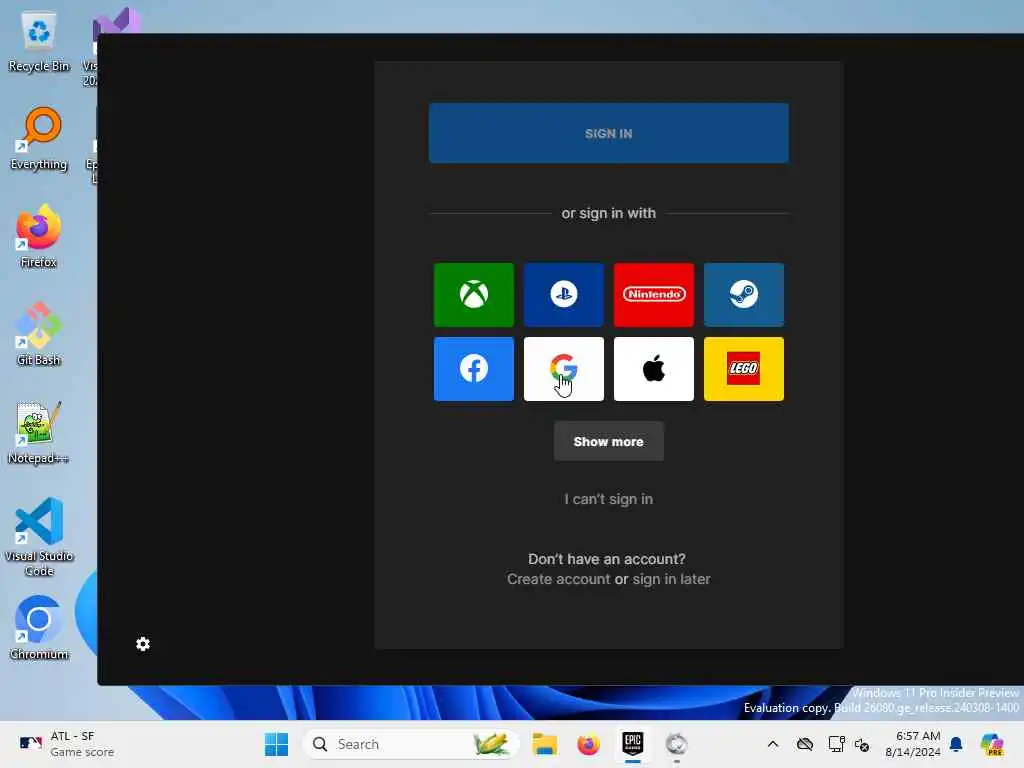Choose the LEGO sign-in option
This screenshot has width=1024, height=768.
(744, 369)
